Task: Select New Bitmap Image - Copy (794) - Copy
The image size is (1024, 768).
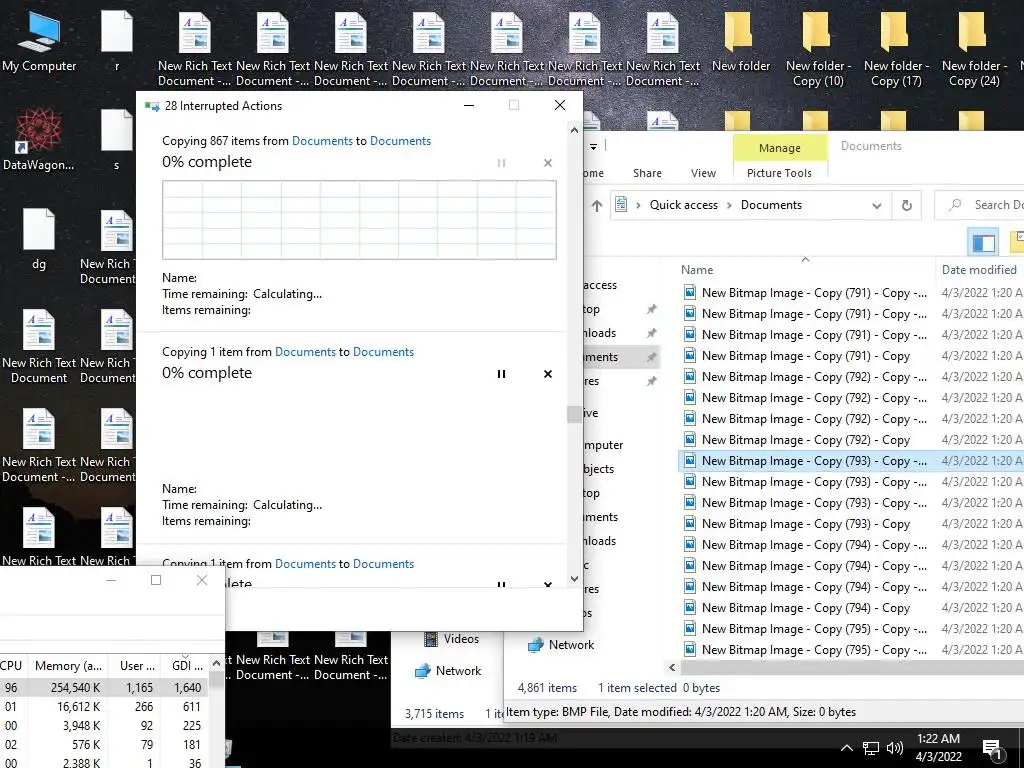Action: click(x=805, y=608)
